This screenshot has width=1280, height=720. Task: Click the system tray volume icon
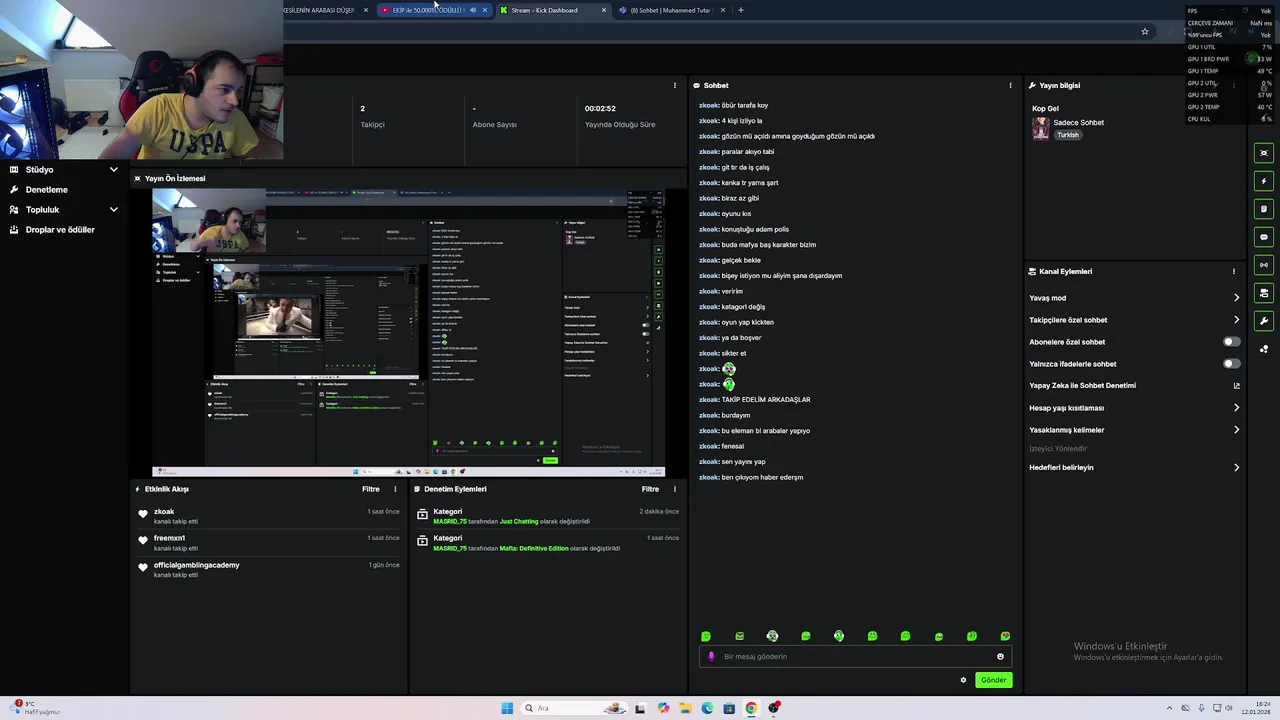pyautogui.click(x=1228, y=708)
